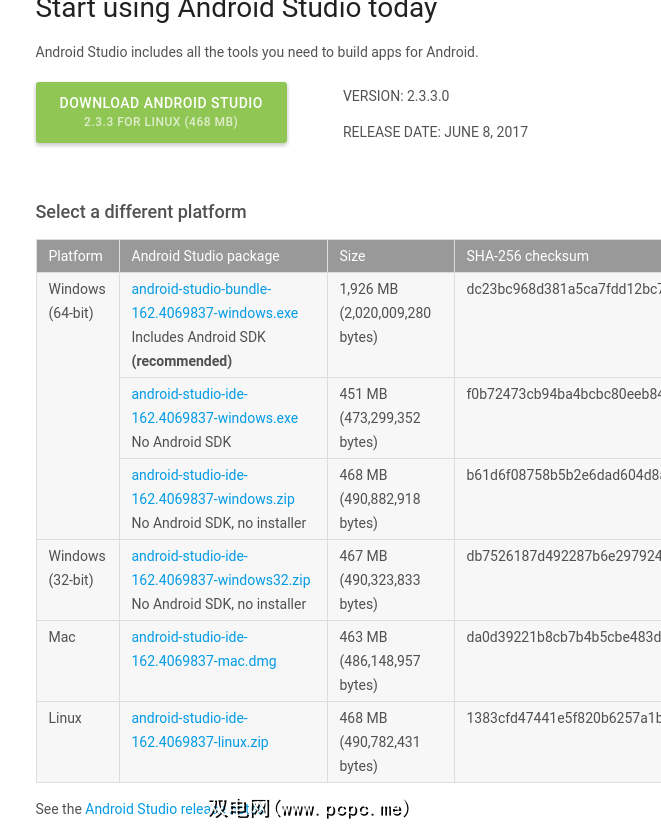Download the Mac .dmg package
The width and height of the screenshot is (661, 832).
point(203,649)
